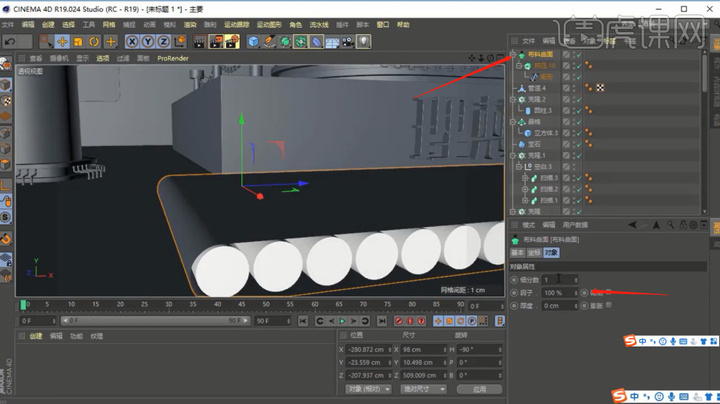Switch to the 对象 attribute tab

coord(551,252)
